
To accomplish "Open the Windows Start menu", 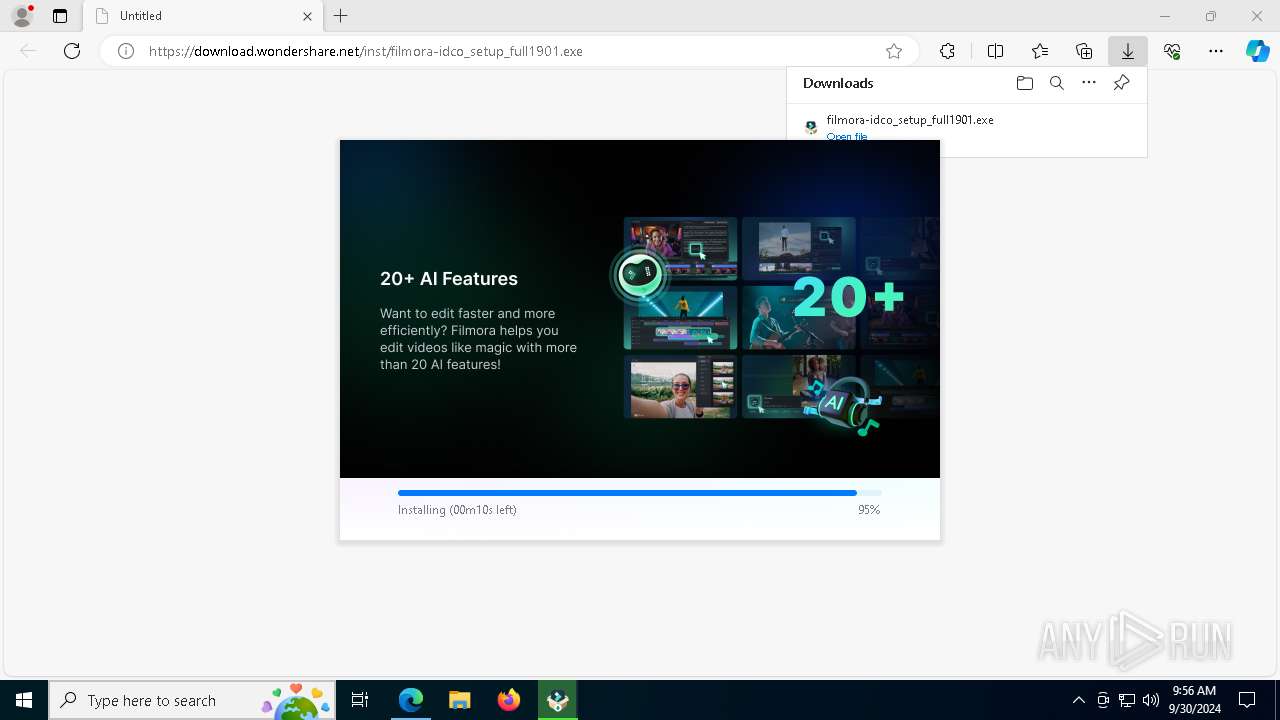I will (x=24, y=700).
